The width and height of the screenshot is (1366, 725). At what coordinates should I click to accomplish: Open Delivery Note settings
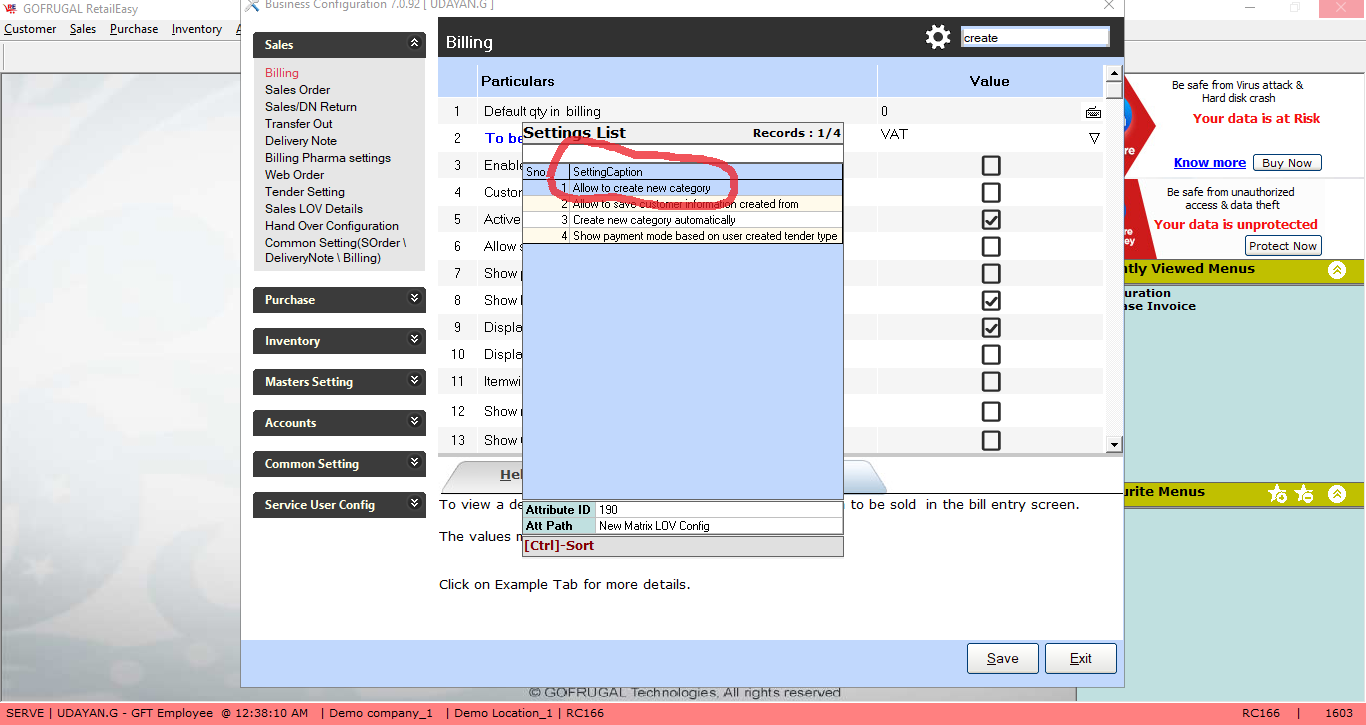point(301,141)
